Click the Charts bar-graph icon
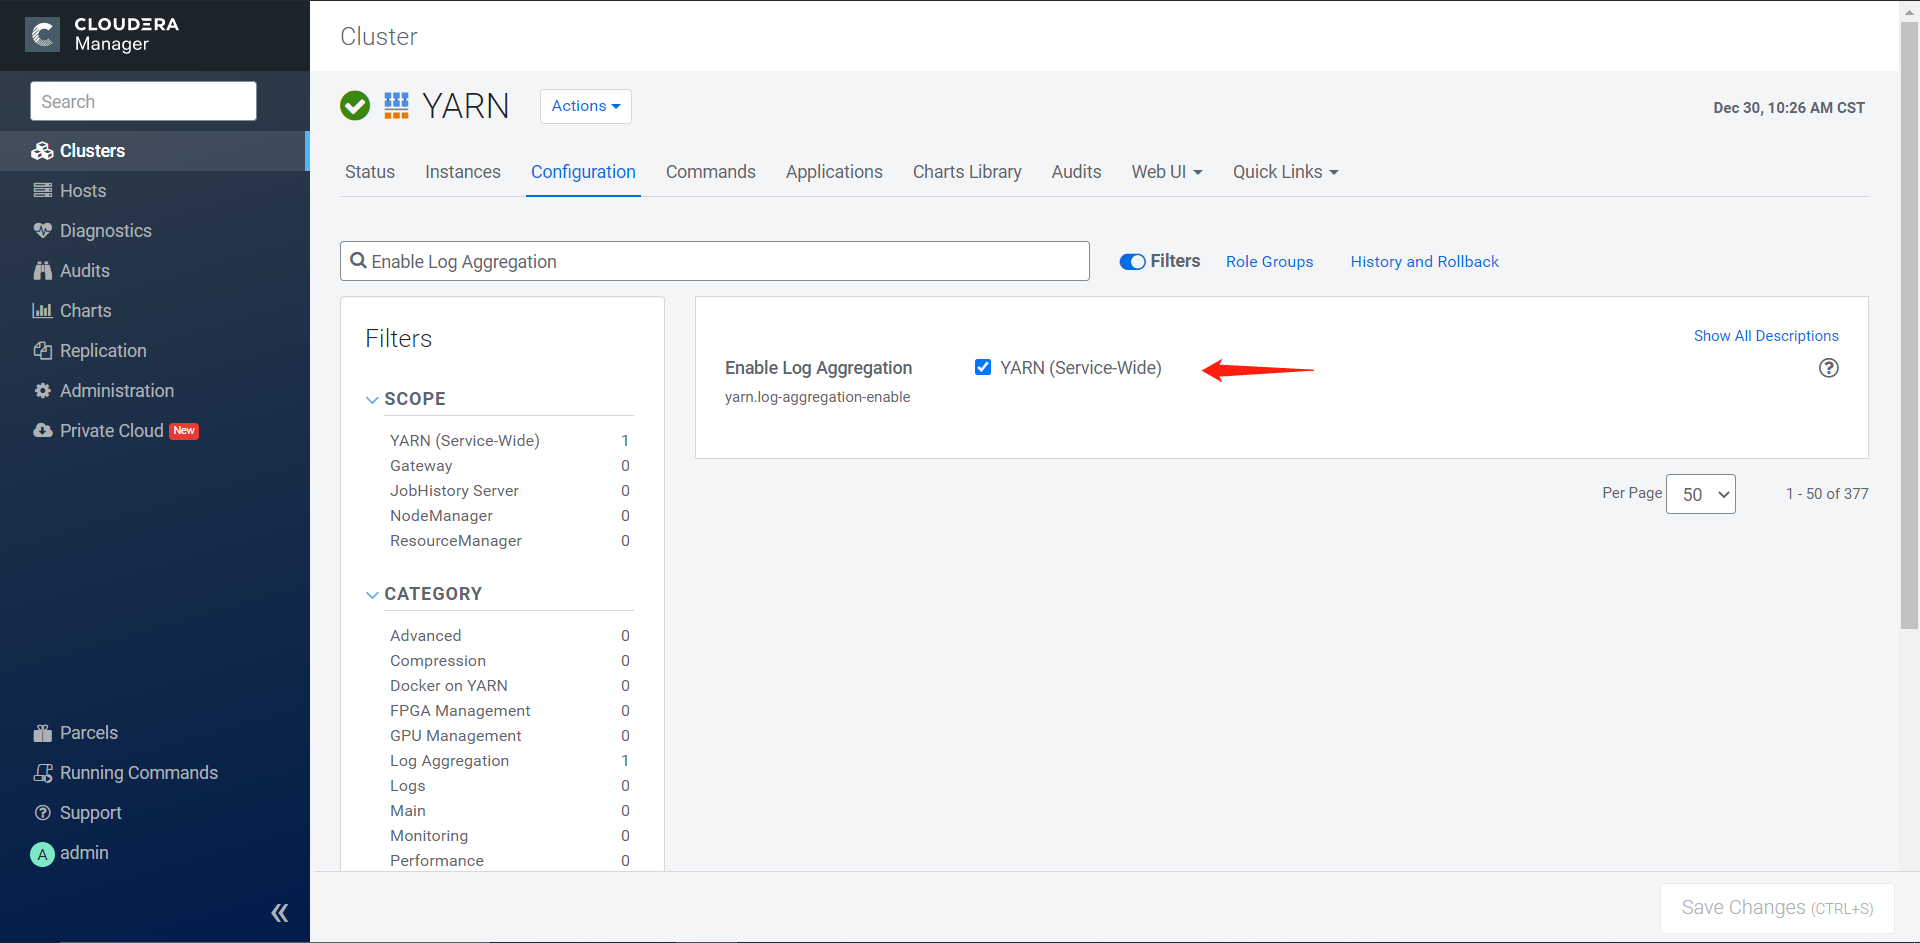This screenshot has width=1920, height=943. 42,311
